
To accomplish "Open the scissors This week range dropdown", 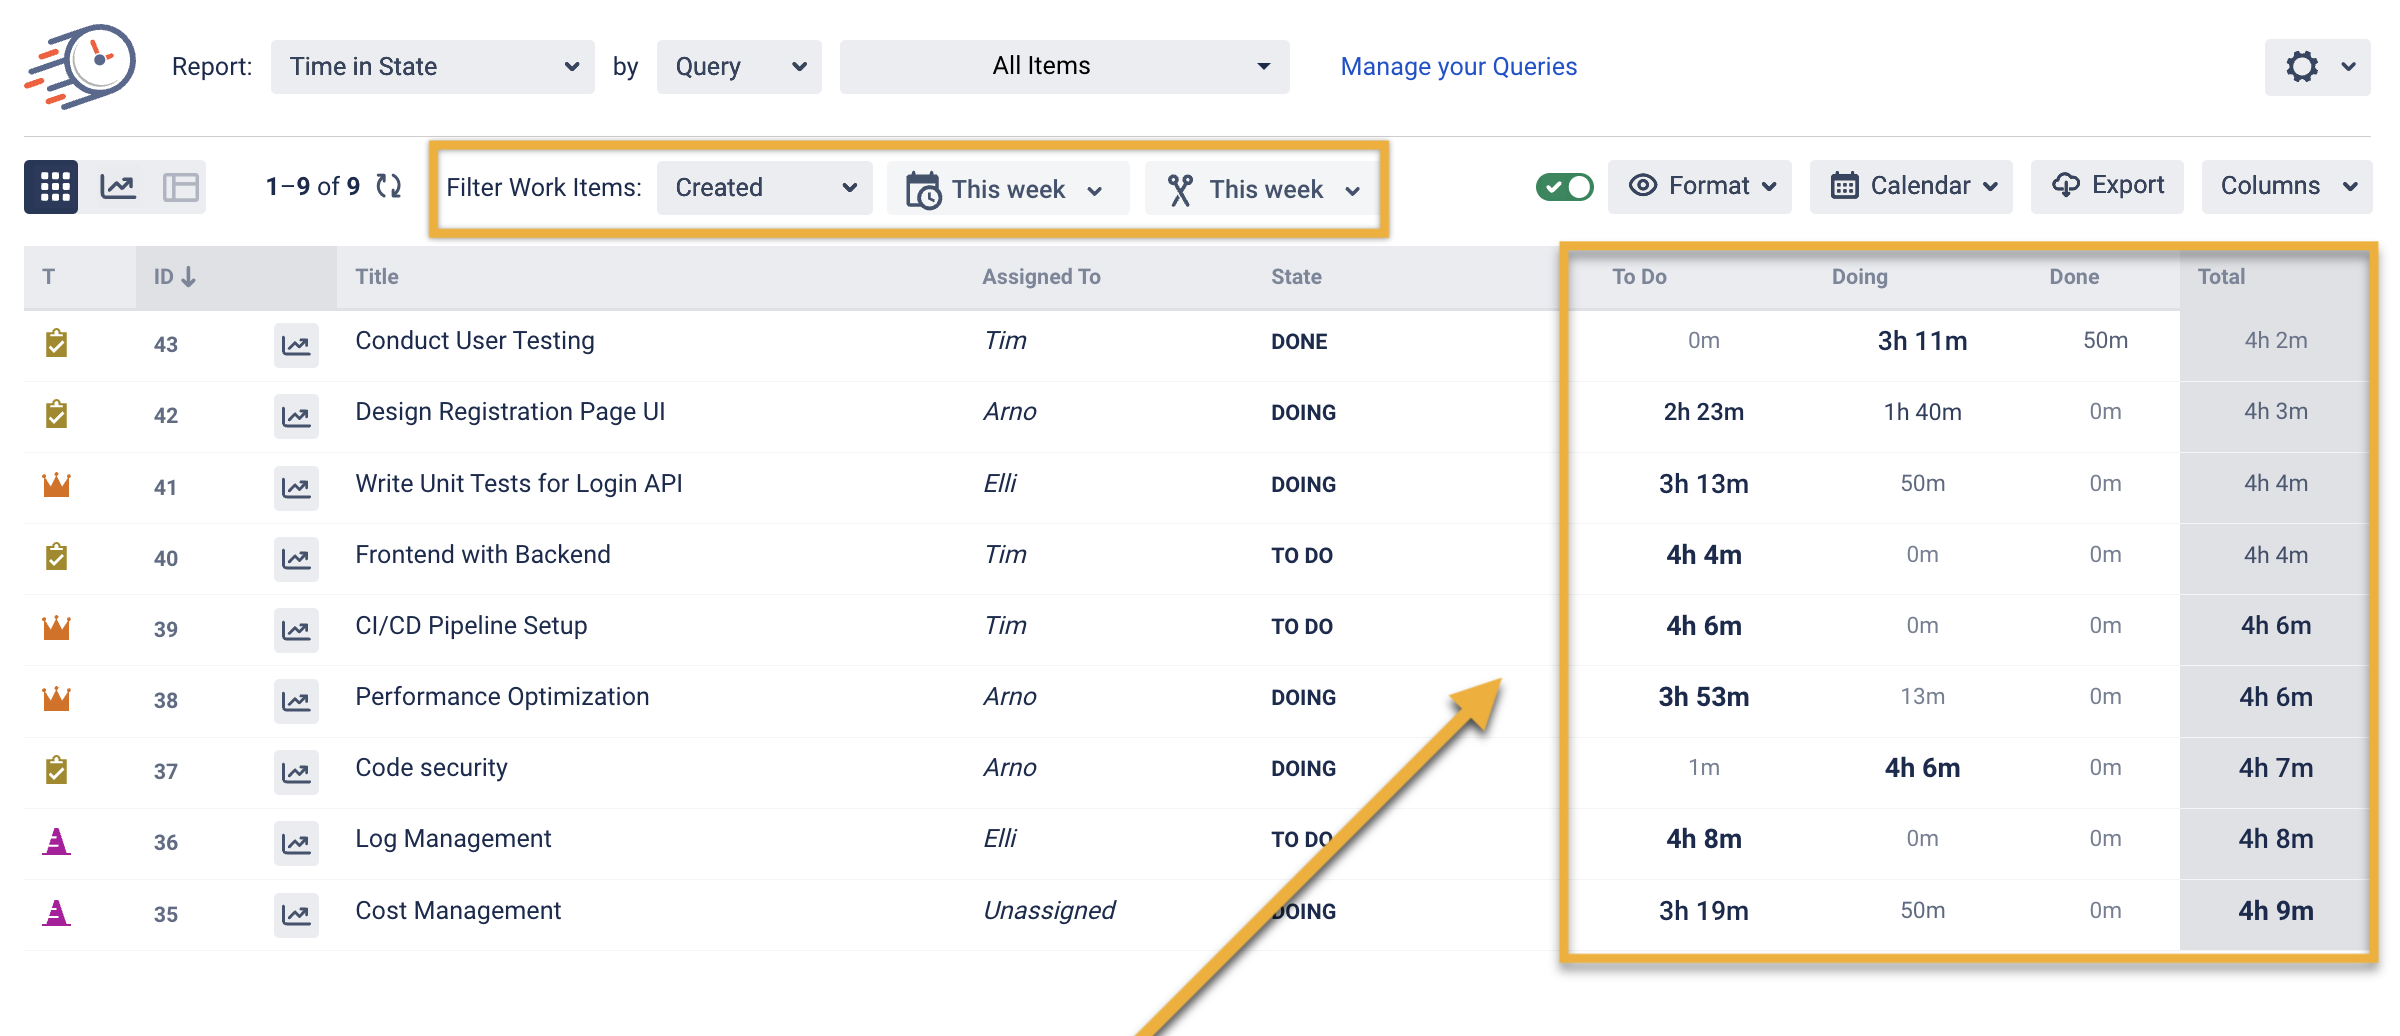I will point(1263,189).
